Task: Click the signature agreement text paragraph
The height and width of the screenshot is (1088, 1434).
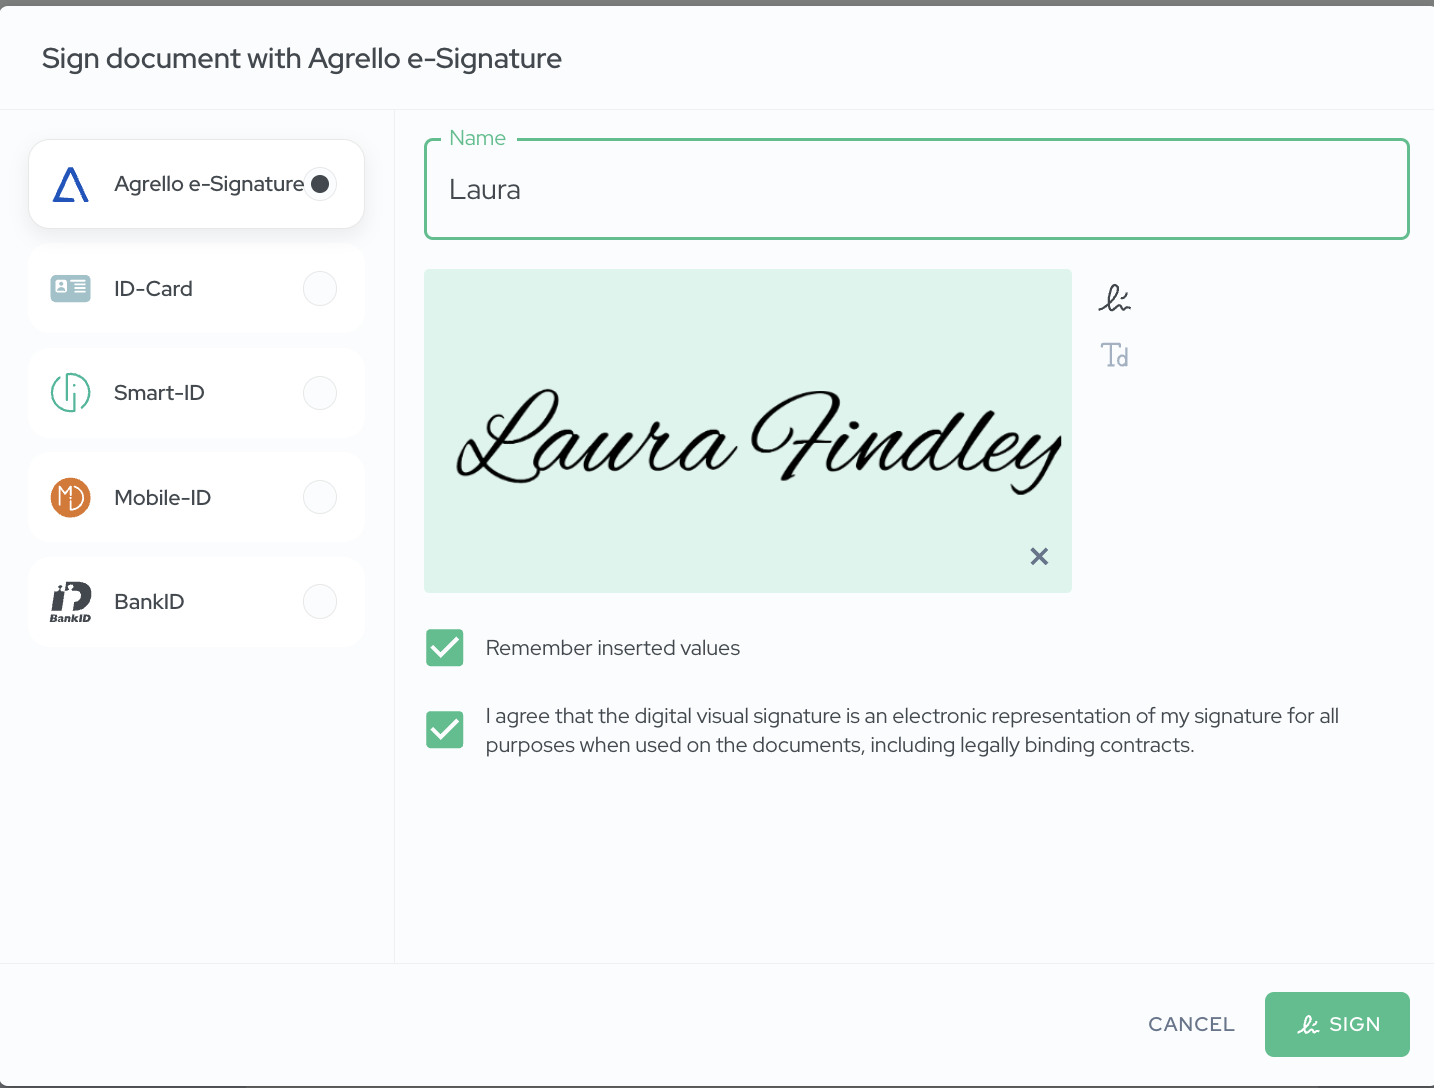Action: (x=912, y=730)
